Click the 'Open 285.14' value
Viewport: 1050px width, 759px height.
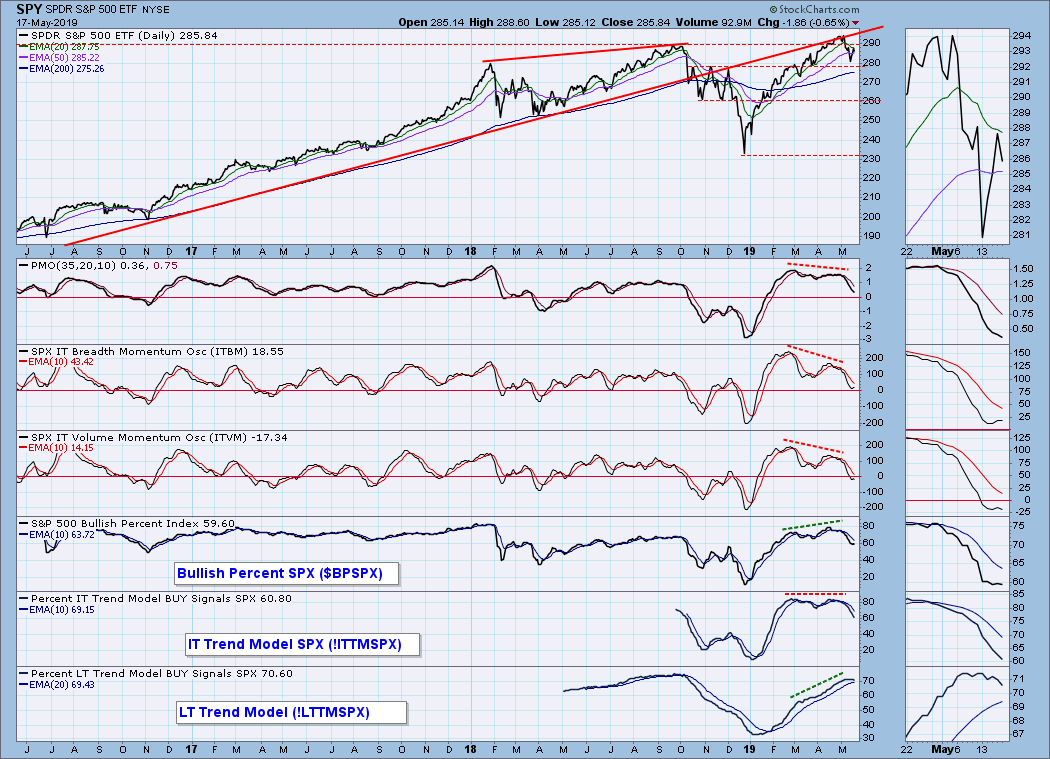431,22
